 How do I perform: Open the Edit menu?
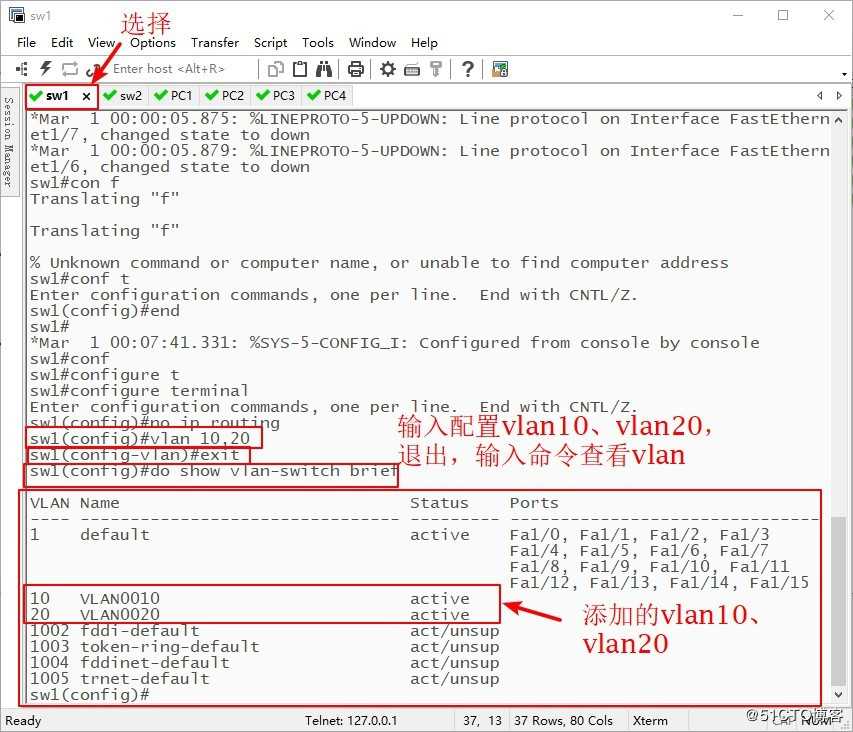point(61,42)
